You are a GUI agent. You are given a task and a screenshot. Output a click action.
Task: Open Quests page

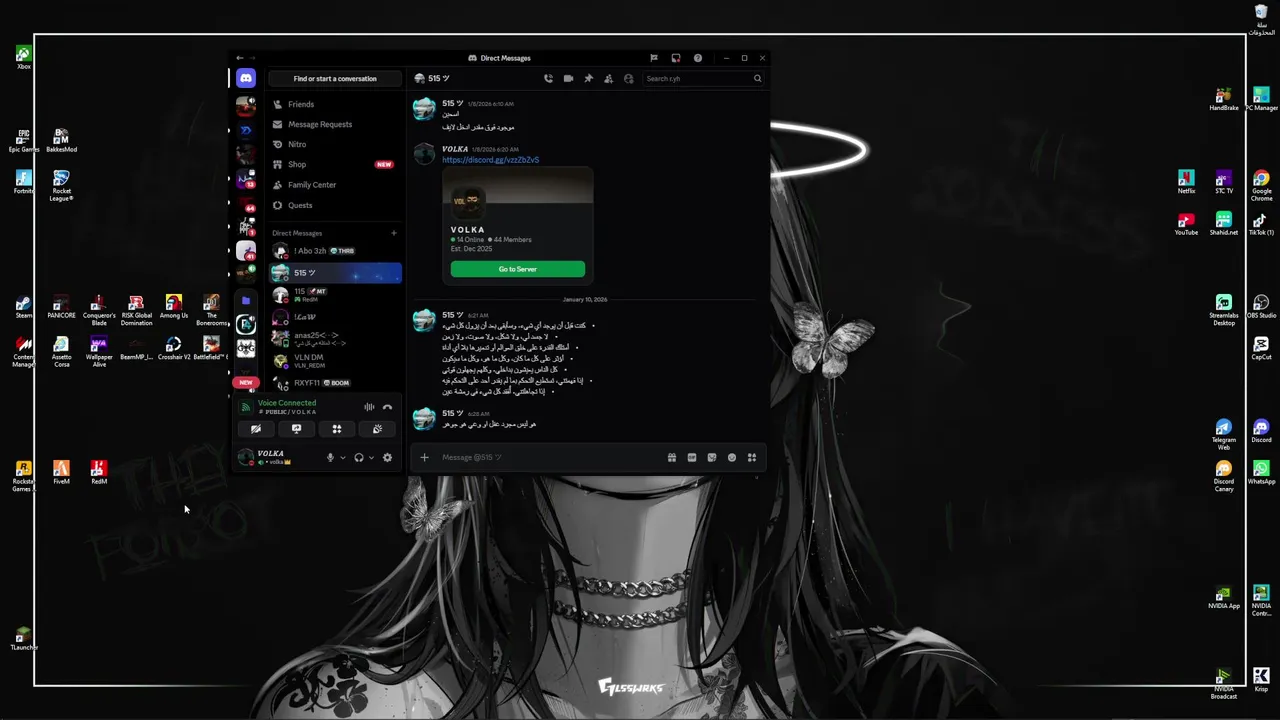coord(335,205)
